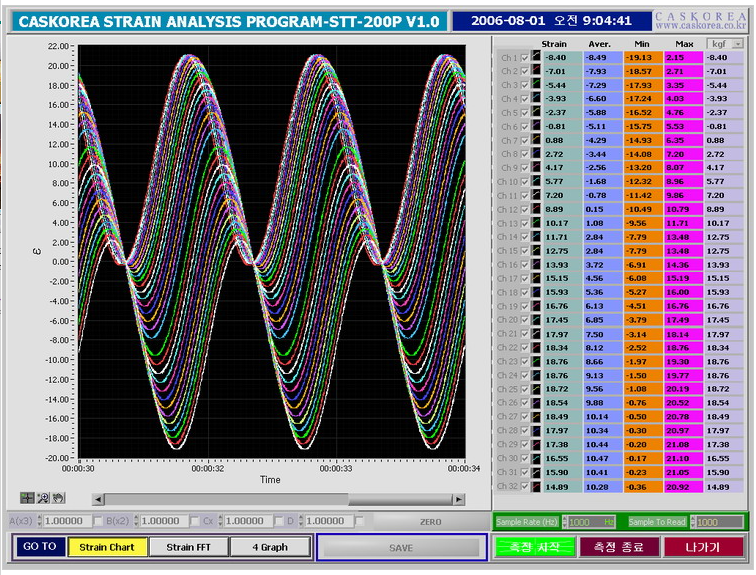Tick the checkbox next to Cx coefficient

tap(279, 521)
